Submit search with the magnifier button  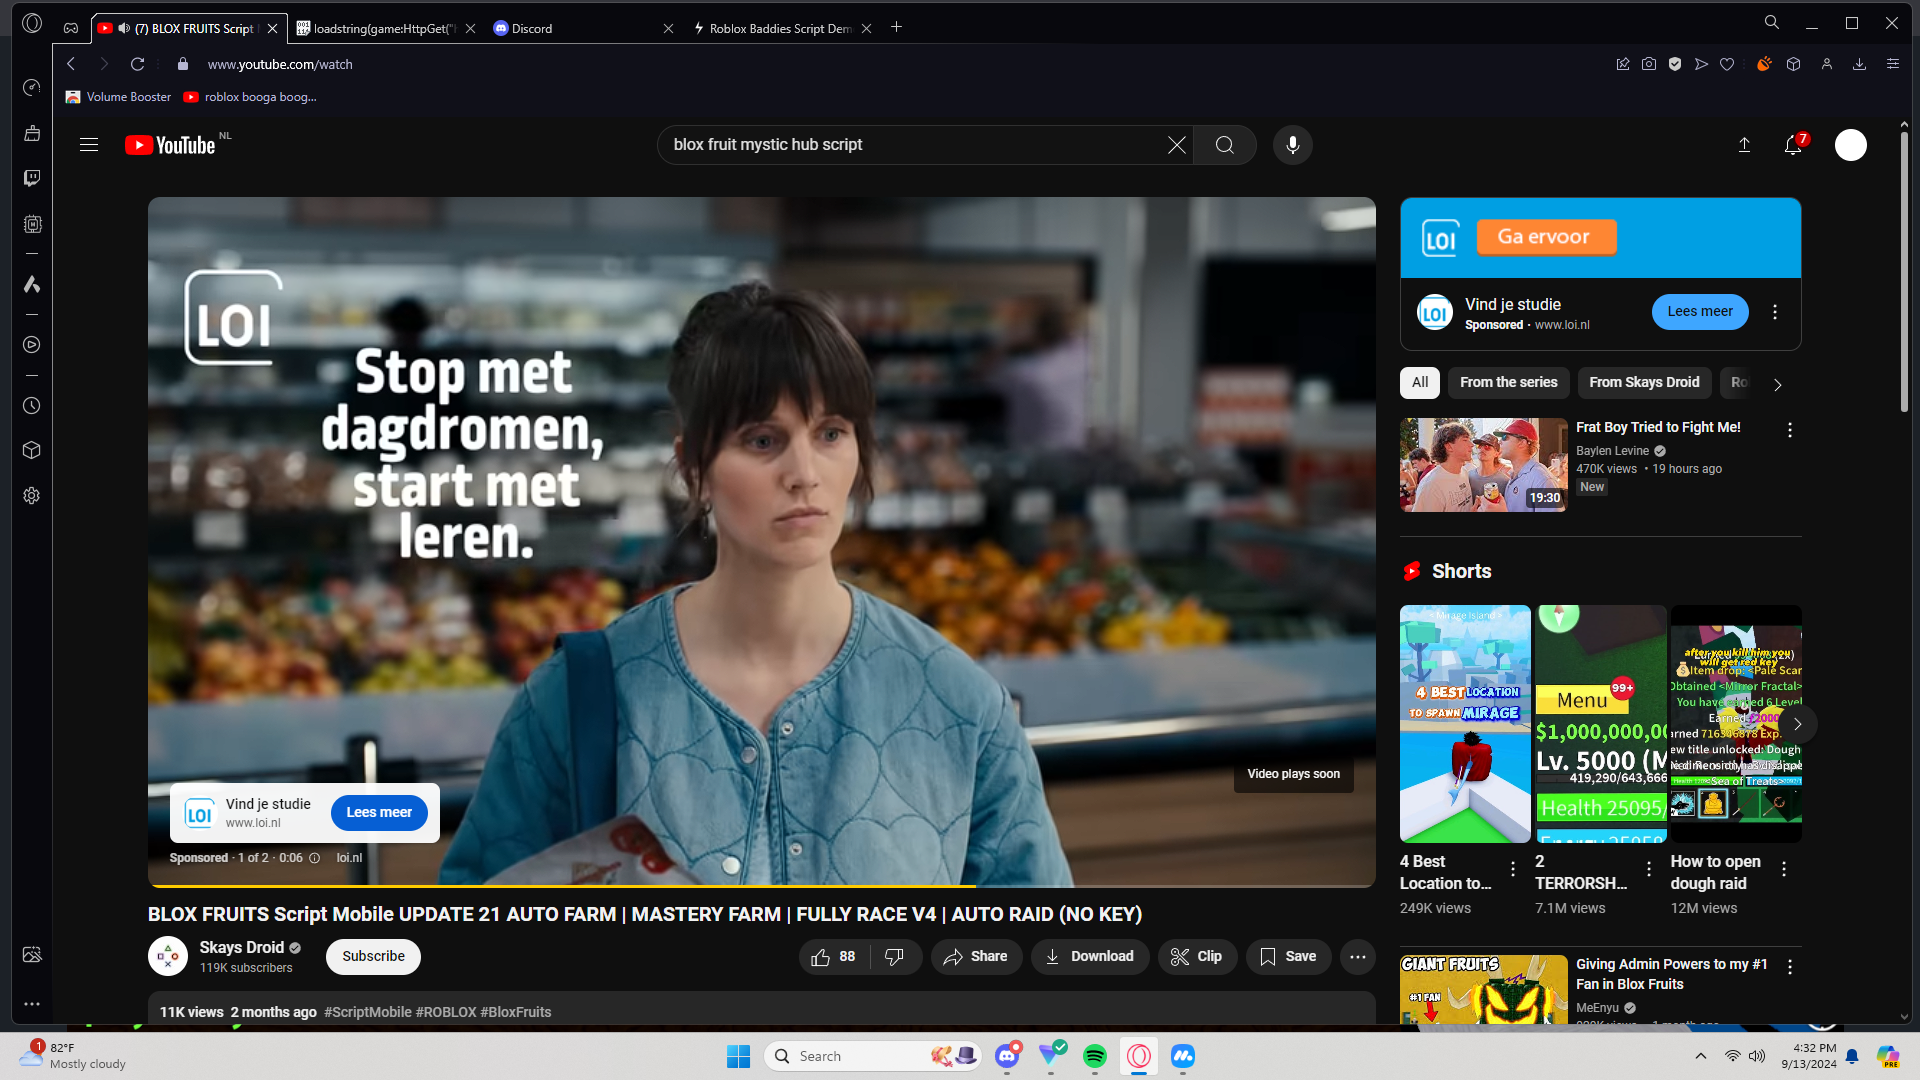click(x=1225, y=145)
